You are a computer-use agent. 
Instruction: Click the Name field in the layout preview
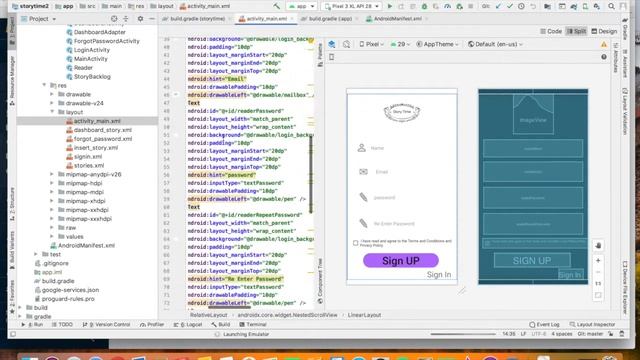tap(402, 148)
